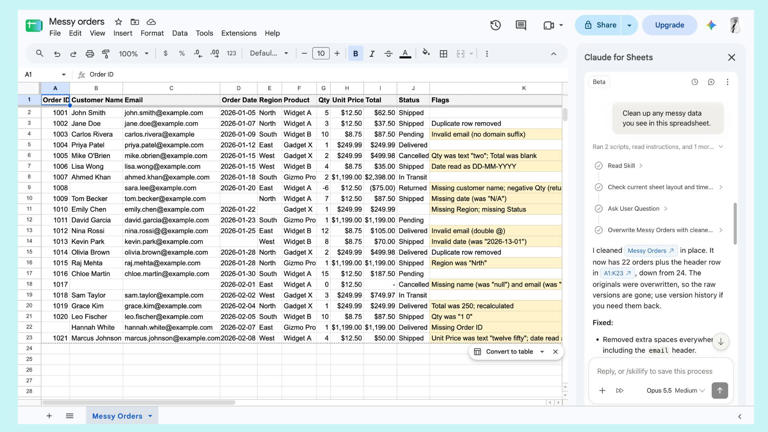Open the Opus model selector dropdown
This screenshot has width=768, height=432.
pos(675,390)
